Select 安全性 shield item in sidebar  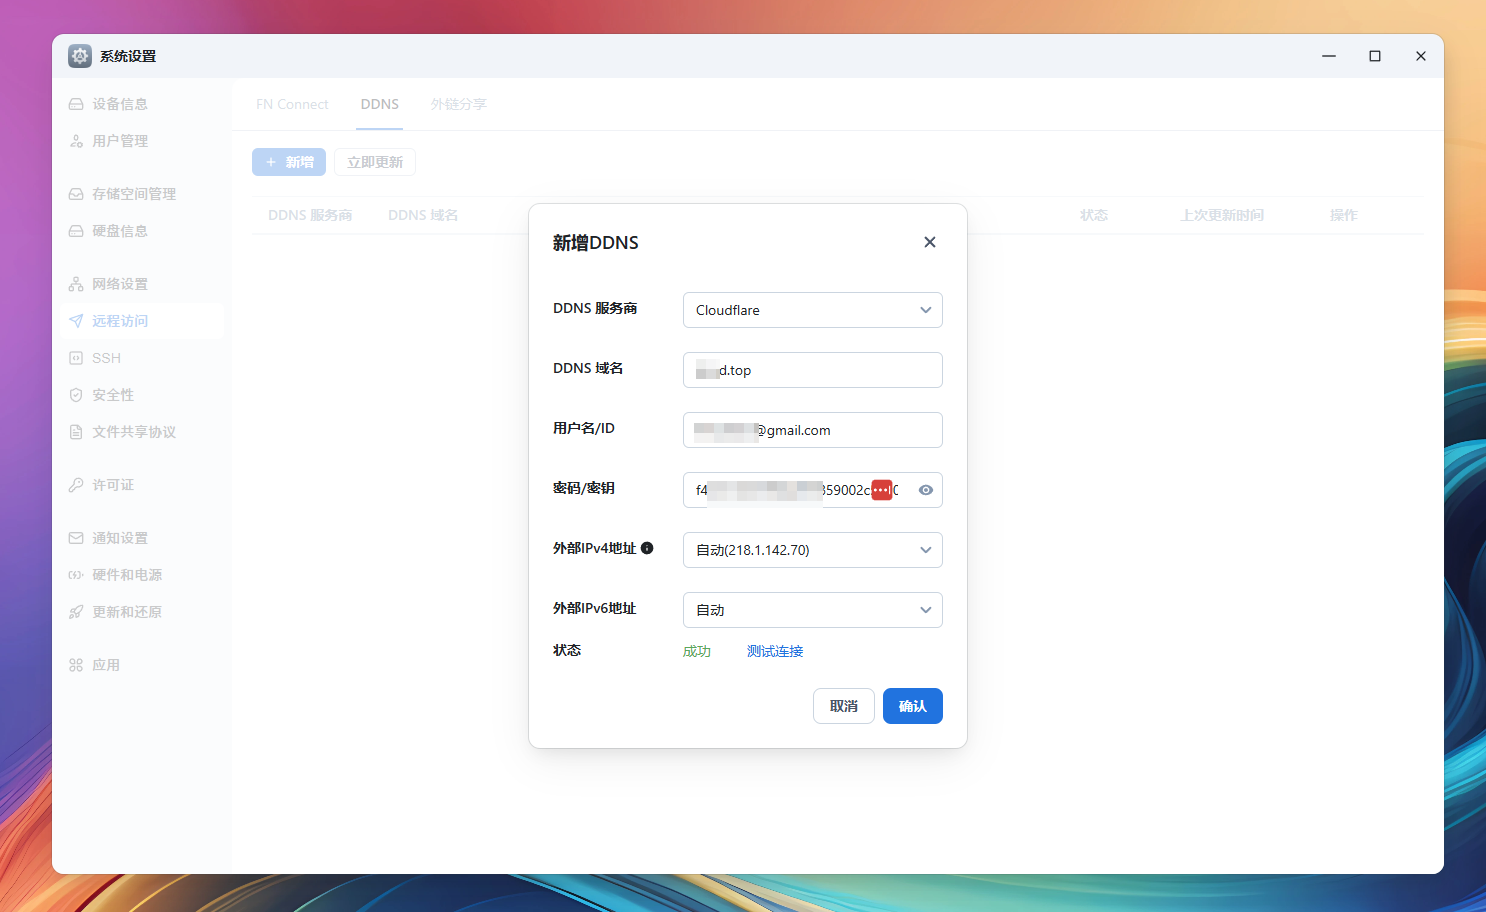(x=112, y=395)
